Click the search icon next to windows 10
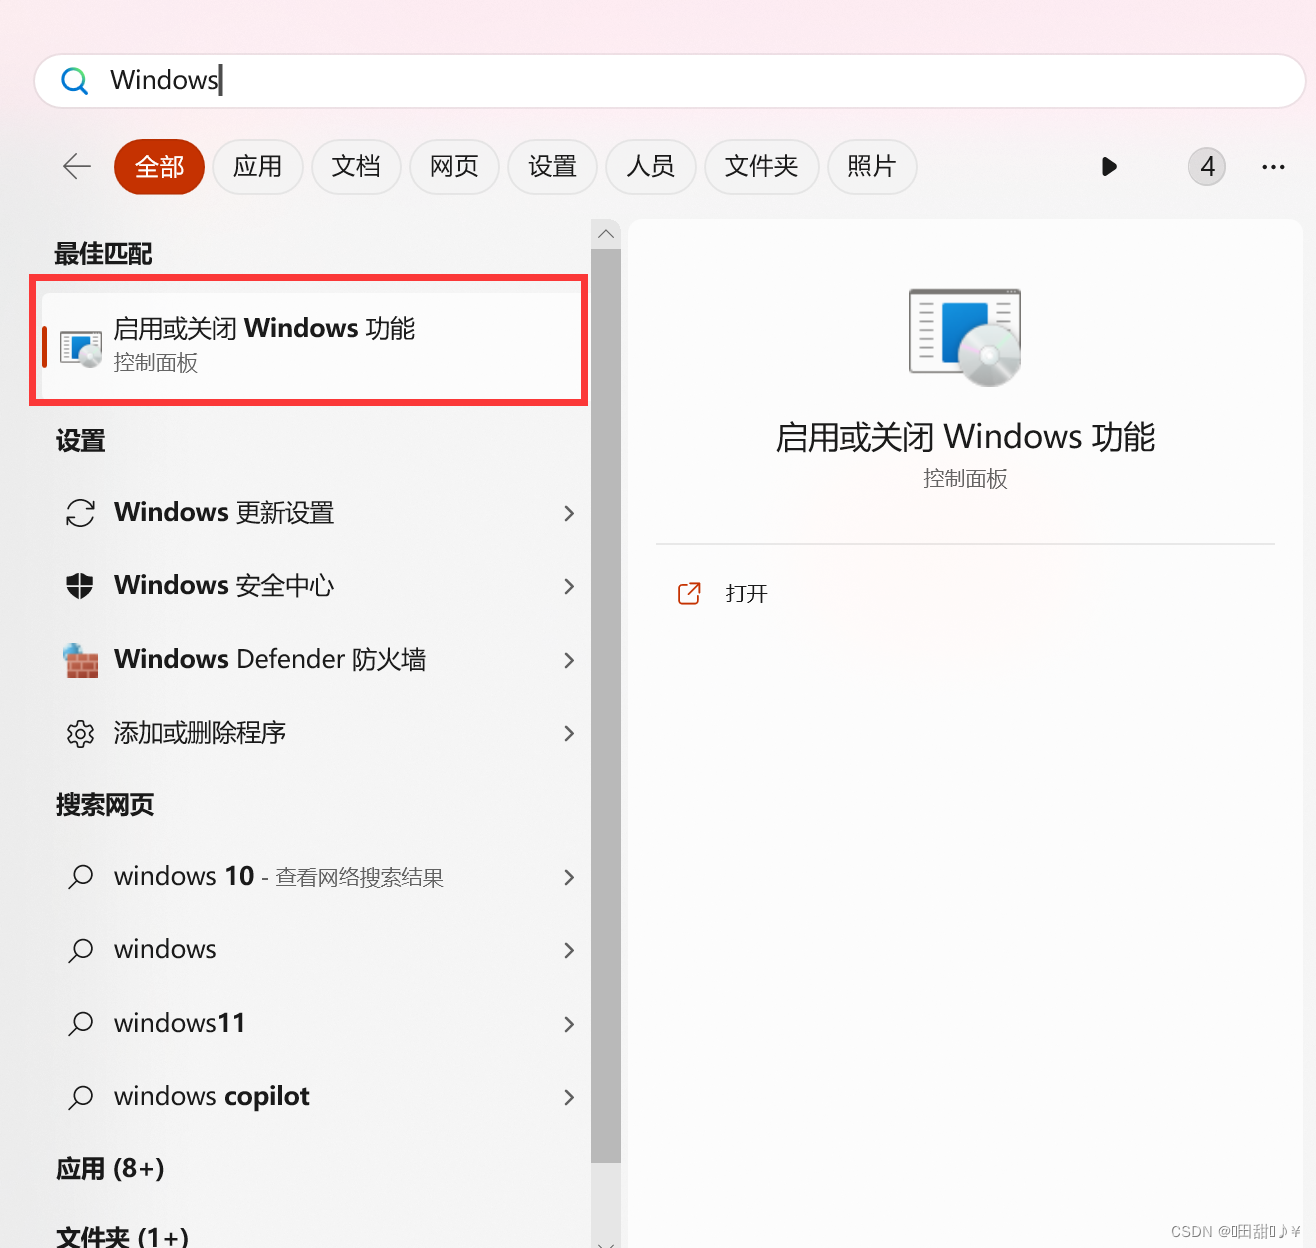Viewport: 1316px width, 1248px height. click(80, 877)
